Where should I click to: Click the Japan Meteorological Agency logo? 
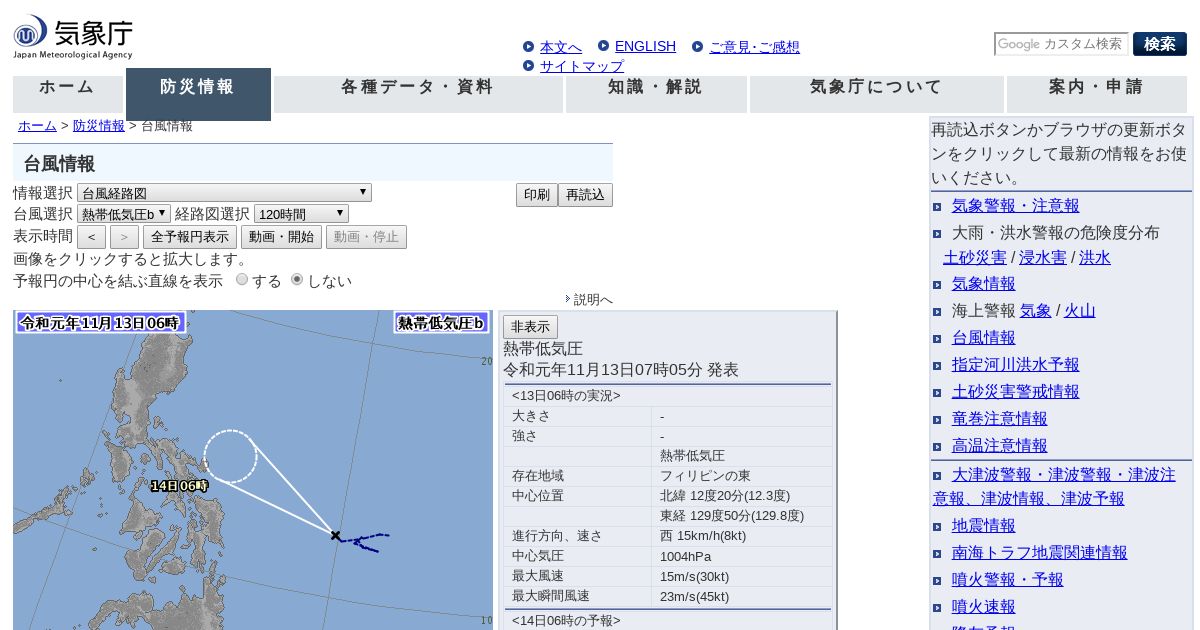click(73, 37)
